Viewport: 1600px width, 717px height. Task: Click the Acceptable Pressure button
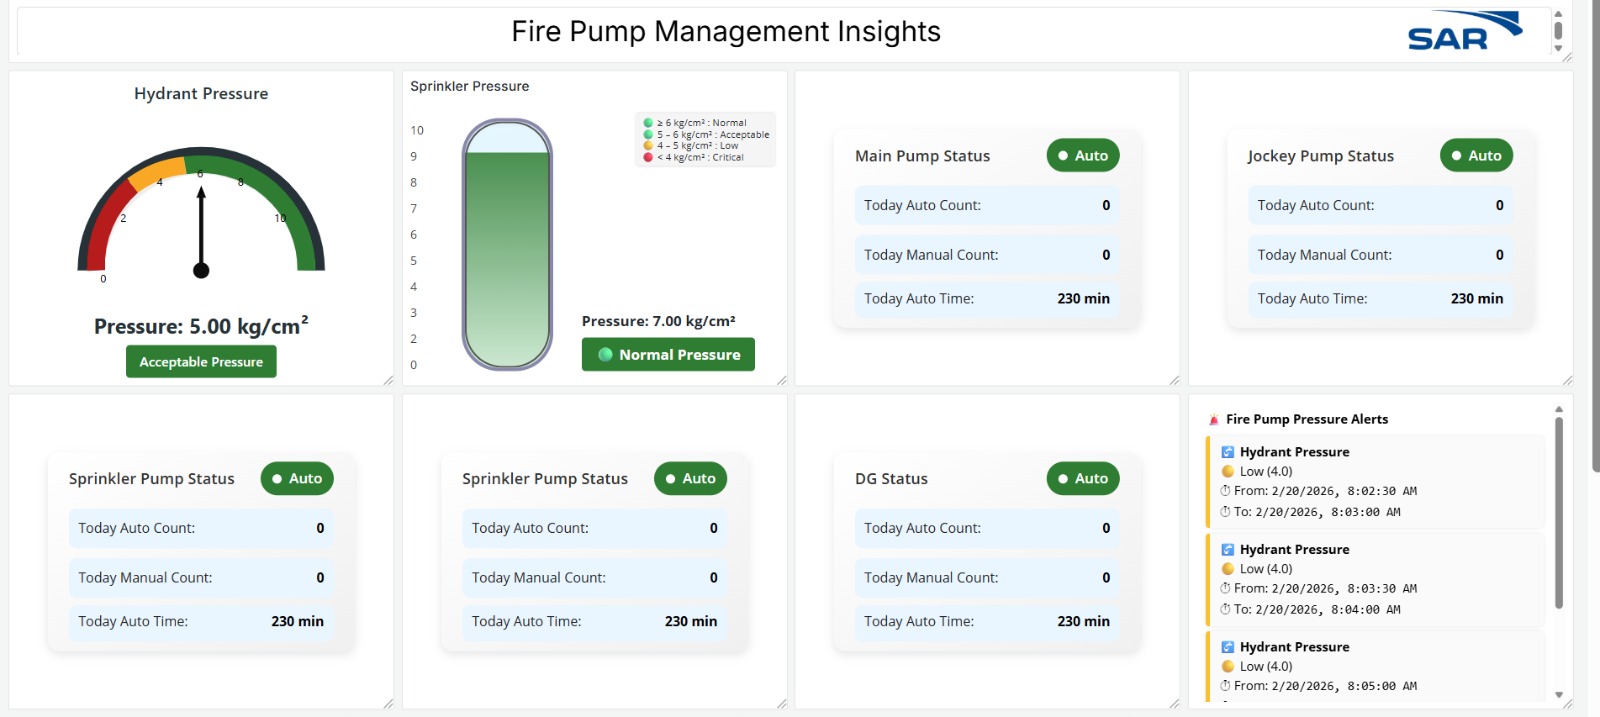[x=201, y=362]
